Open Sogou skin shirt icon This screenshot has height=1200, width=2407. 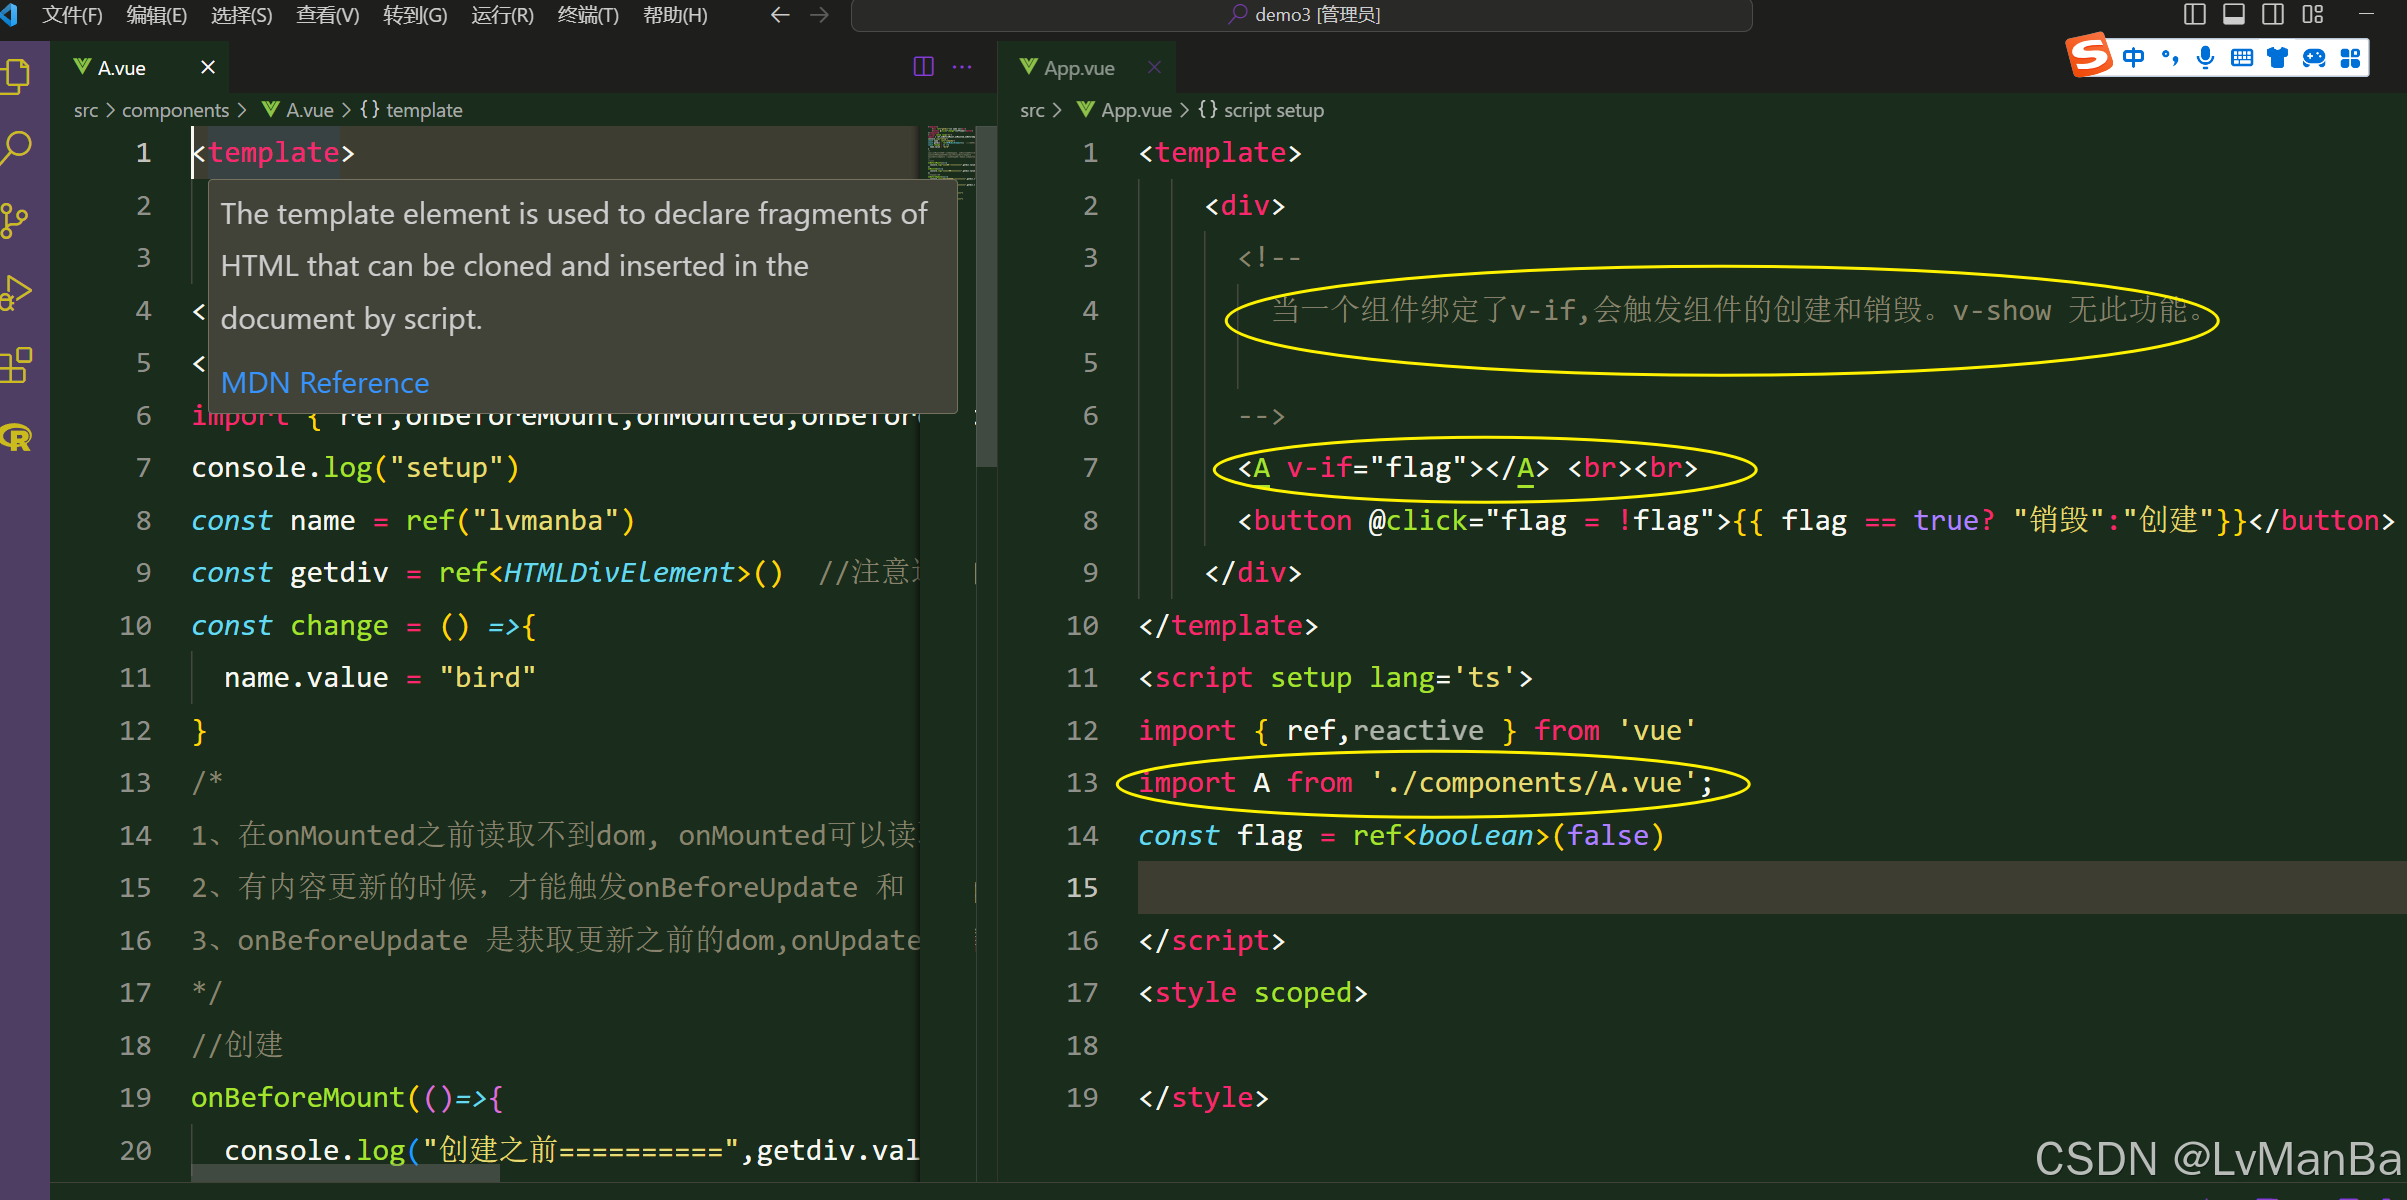point(2278,57)
